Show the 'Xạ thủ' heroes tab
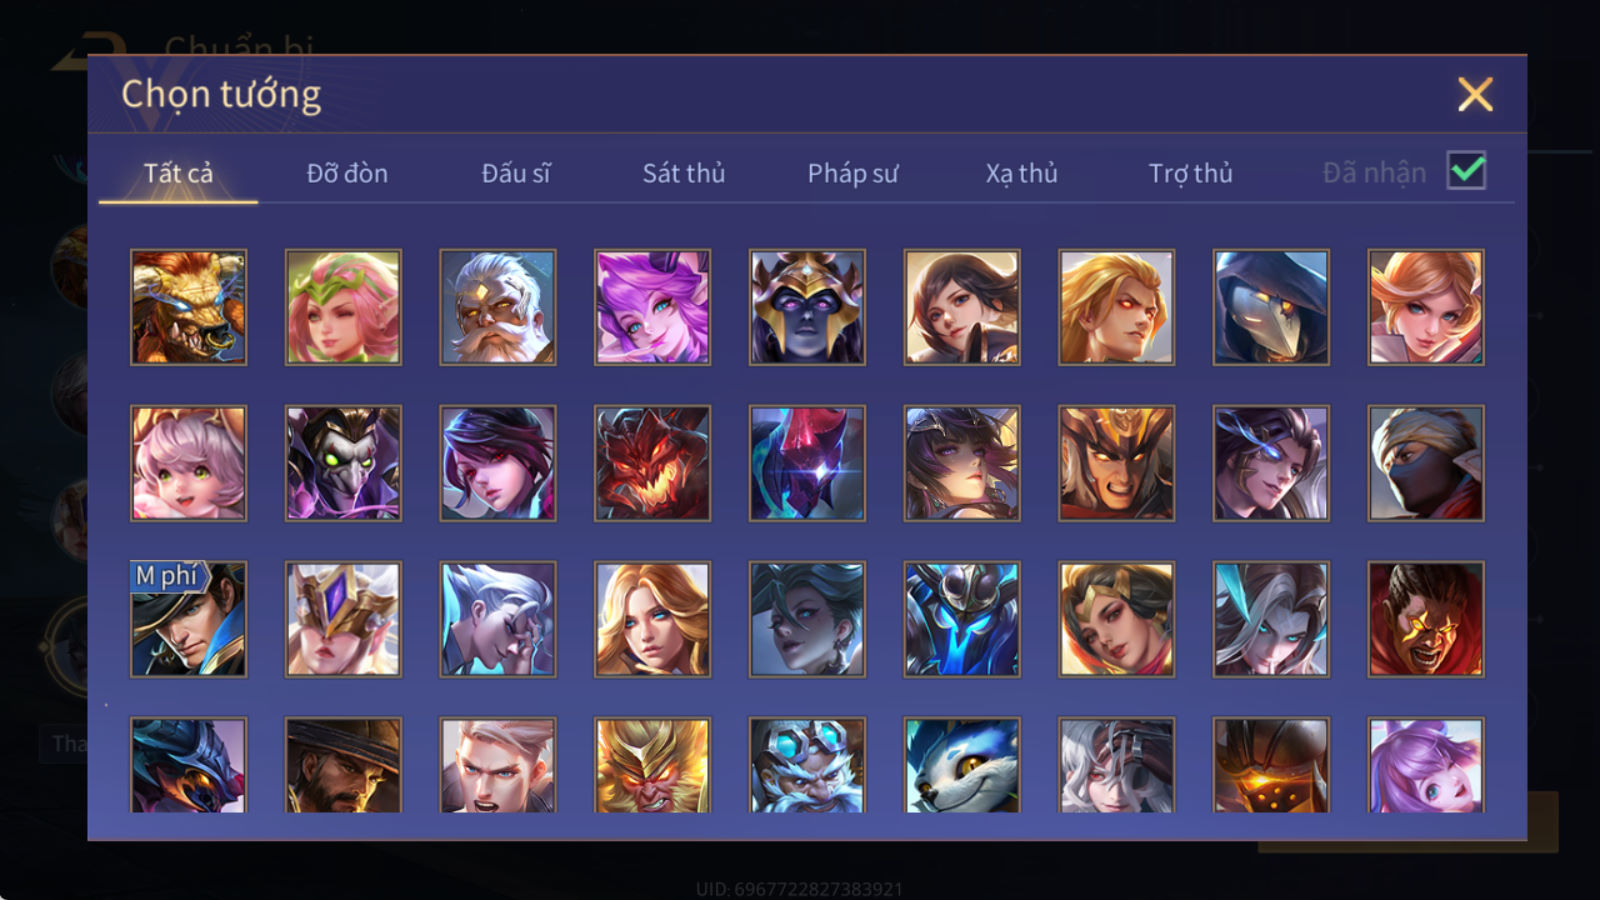Viewport: 1600px width, 900px height. [1022, 173]
